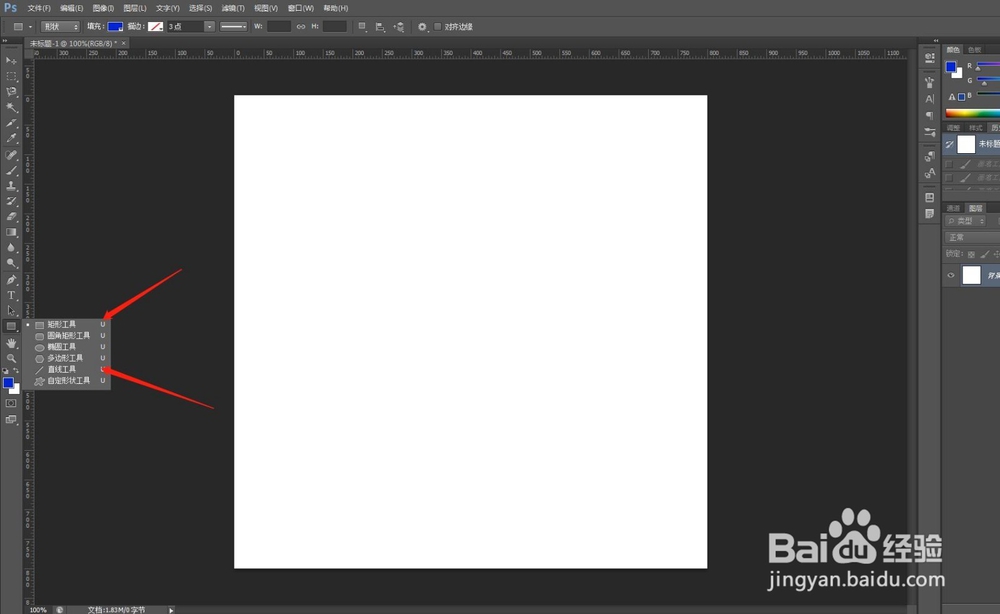Toggle lock image pixels brush icon
The image size is (1000, 614).
point(984,254)
